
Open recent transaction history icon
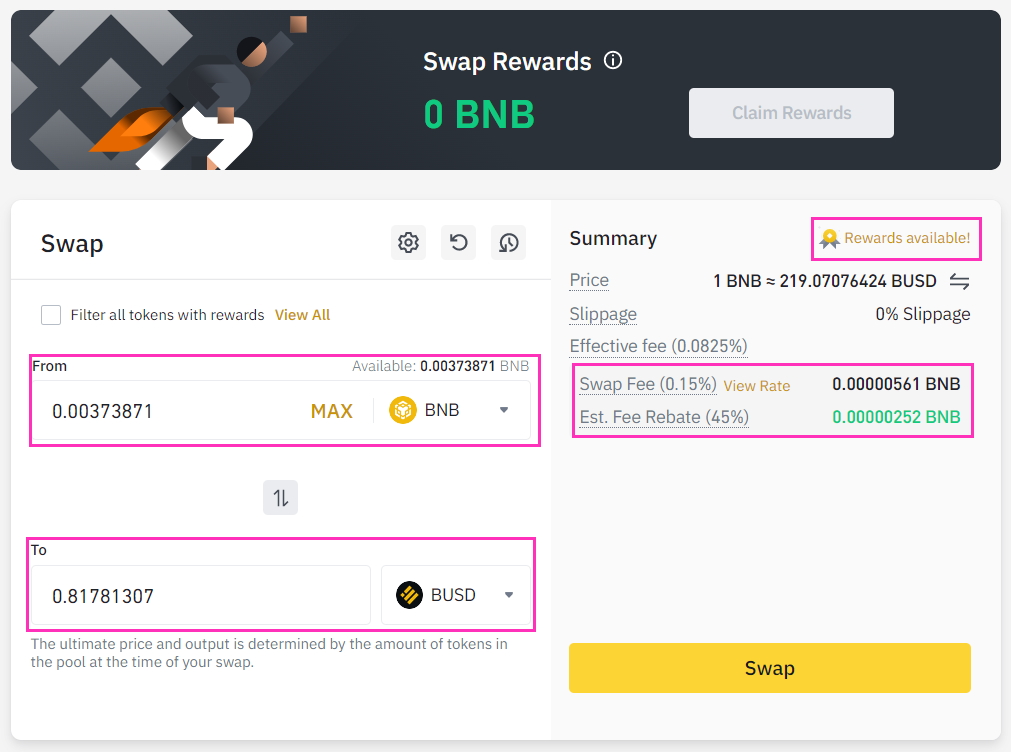pyautogui.click(x=508, y=242)
